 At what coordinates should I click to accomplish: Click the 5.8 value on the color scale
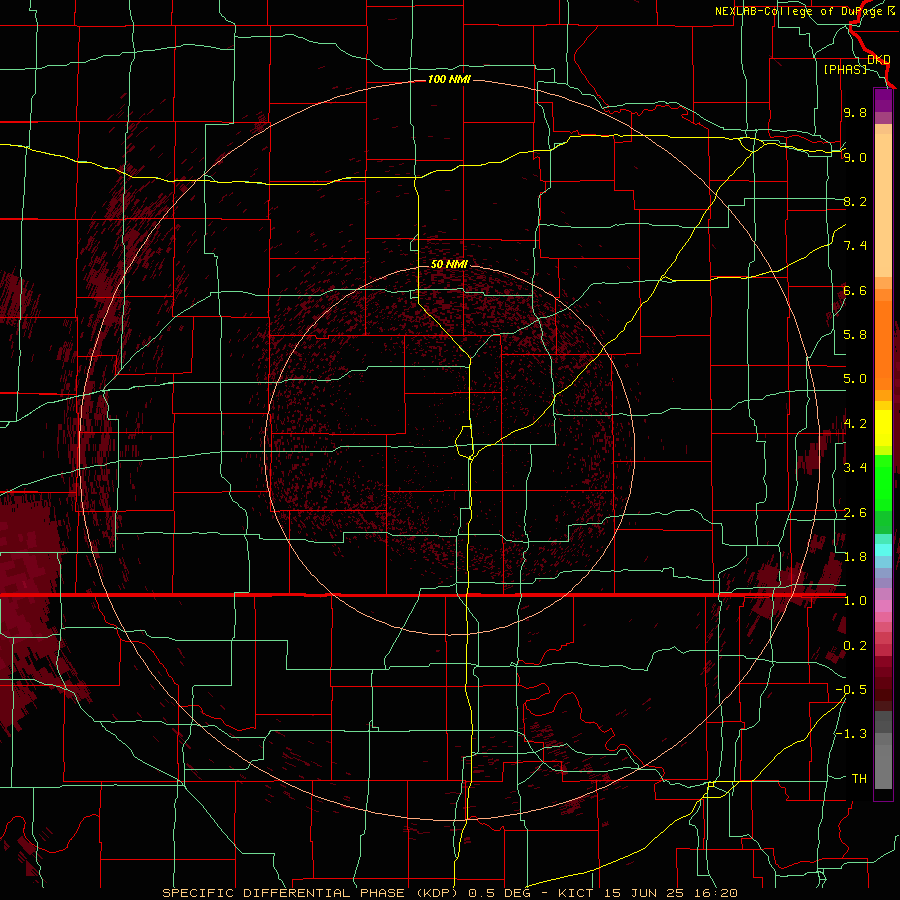(x=855, y=335)
